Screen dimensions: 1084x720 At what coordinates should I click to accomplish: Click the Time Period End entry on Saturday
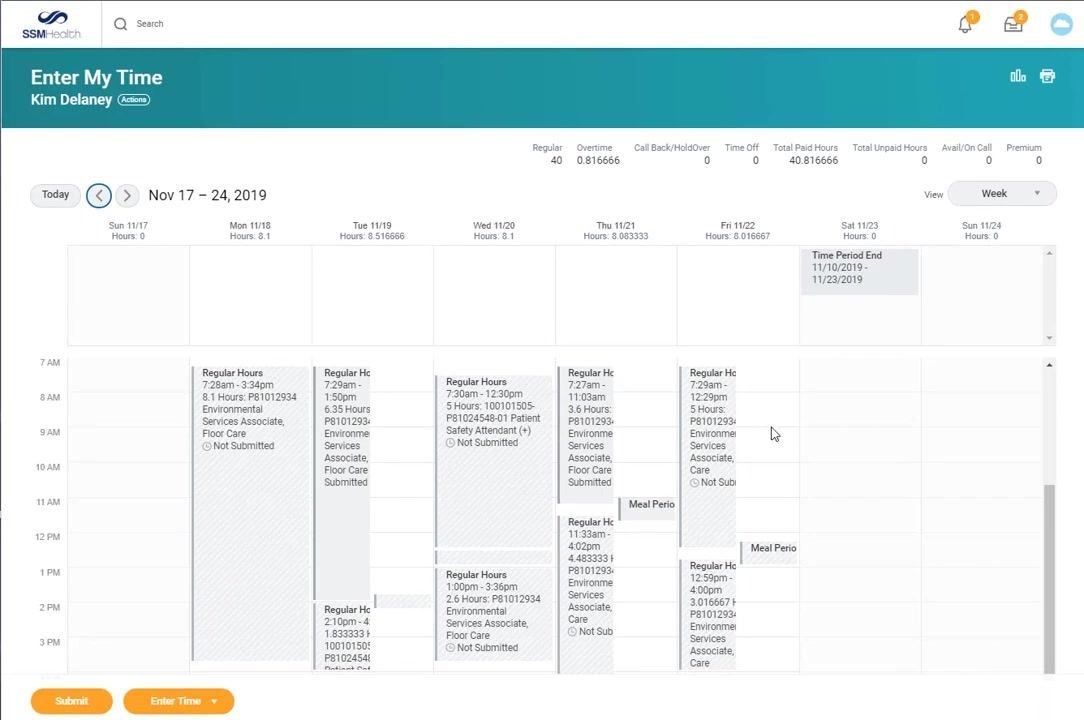coord(859,271)
